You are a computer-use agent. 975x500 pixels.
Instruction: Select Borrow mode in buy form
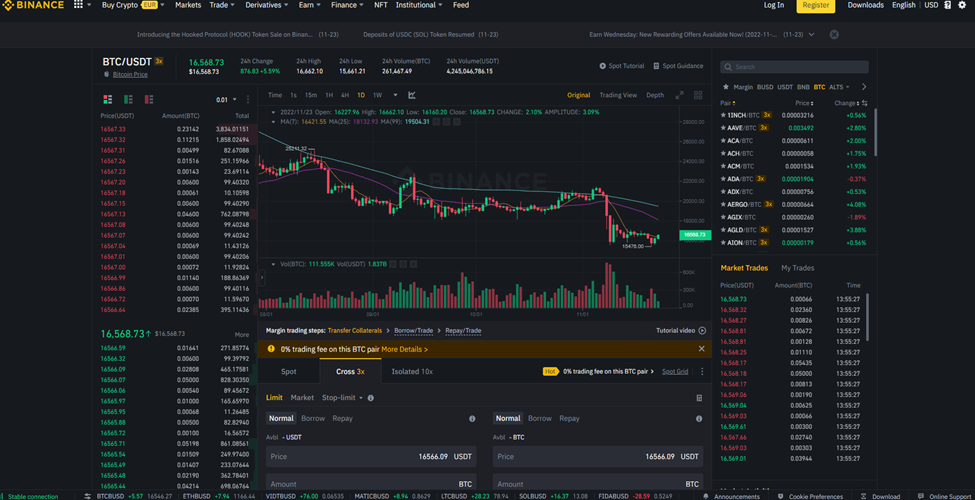pos(313,419)
